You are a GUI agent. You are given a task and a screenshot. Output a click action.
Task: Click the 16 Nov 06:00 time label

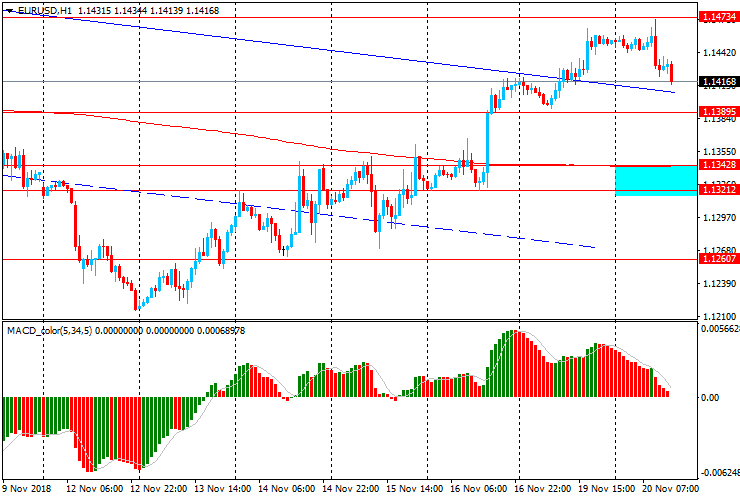click(478, 489)
